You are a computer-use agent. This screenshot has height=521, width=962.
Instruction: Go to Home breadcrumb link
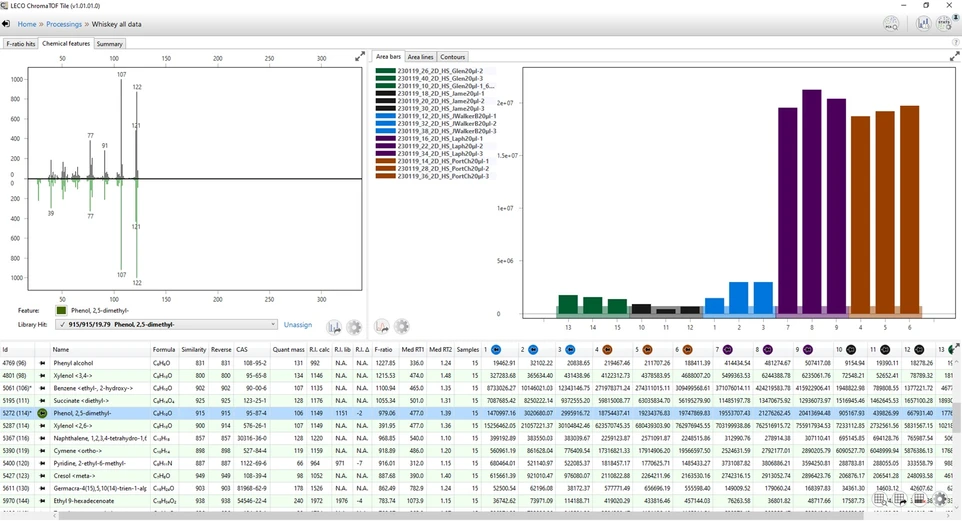click(x=26, y=24)
